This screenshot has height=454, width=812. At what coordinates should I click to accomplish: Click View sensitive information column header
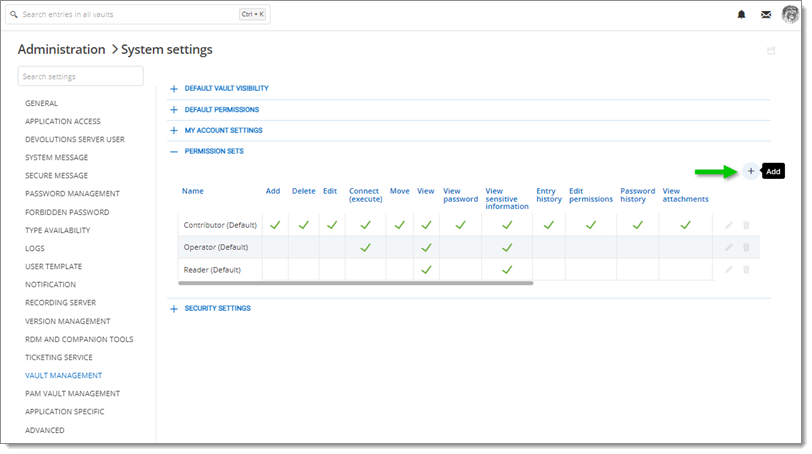507,199
